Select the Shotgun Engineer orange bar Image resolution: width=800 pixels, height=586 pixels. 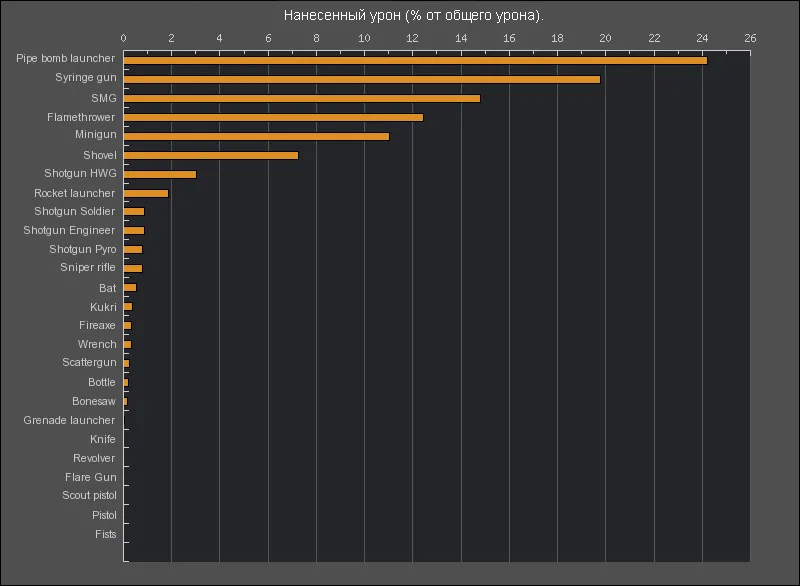(134, 231)
